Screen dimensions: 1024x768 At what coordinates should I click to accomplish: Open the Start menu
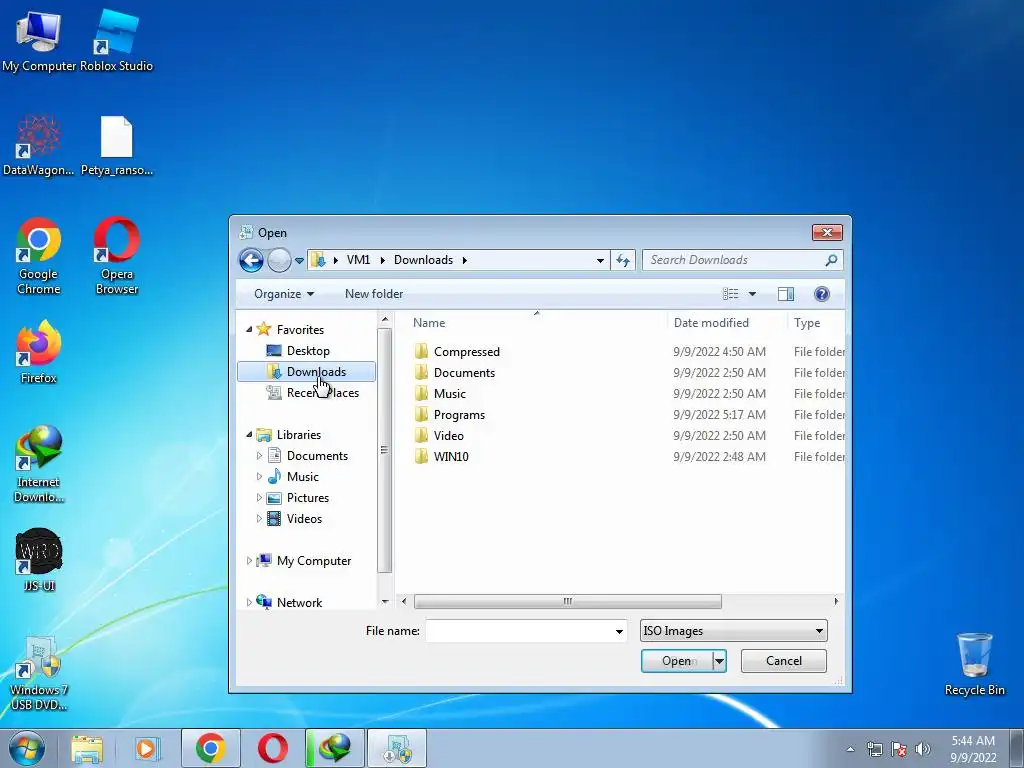click(27, 748)
